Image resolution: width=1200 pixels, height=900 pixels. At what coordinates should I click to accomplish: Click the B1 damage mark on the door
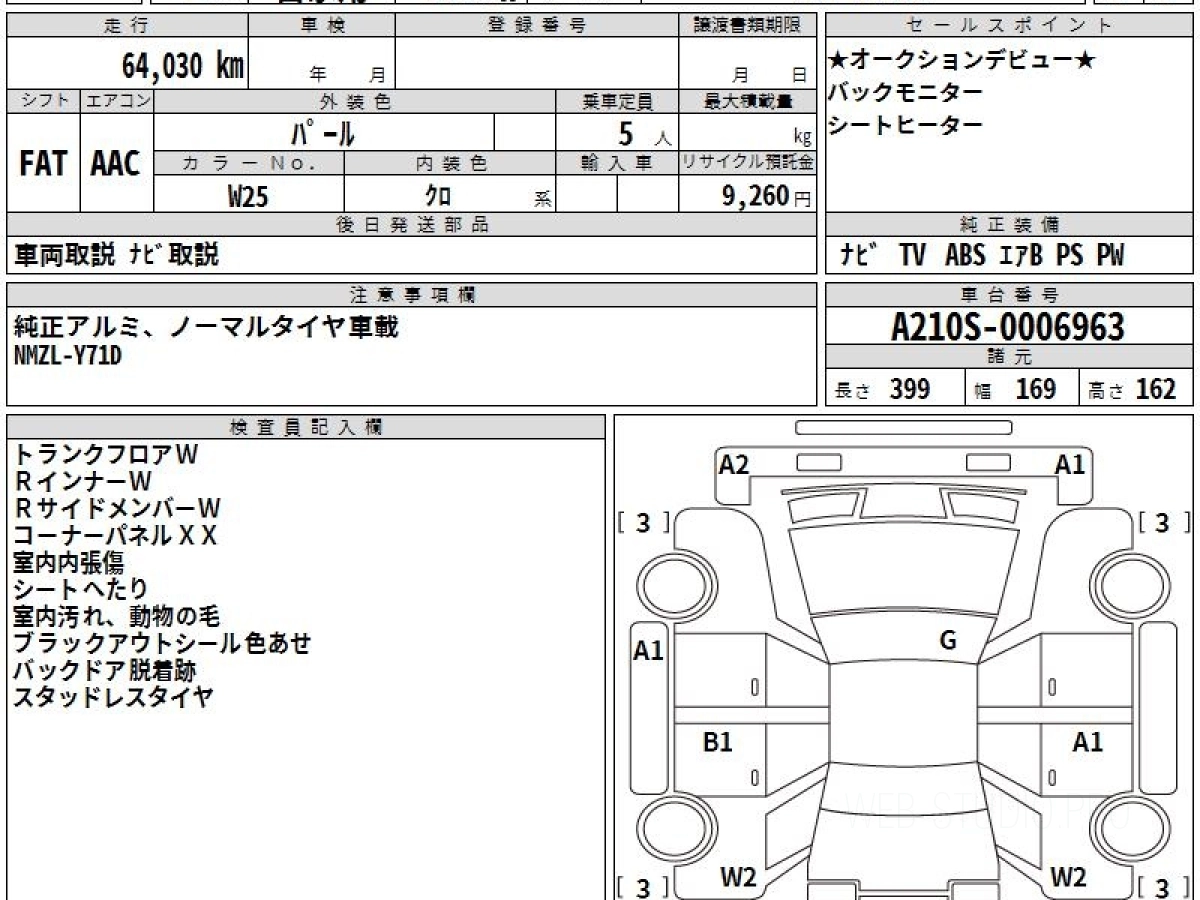click(x=718, y=742)
